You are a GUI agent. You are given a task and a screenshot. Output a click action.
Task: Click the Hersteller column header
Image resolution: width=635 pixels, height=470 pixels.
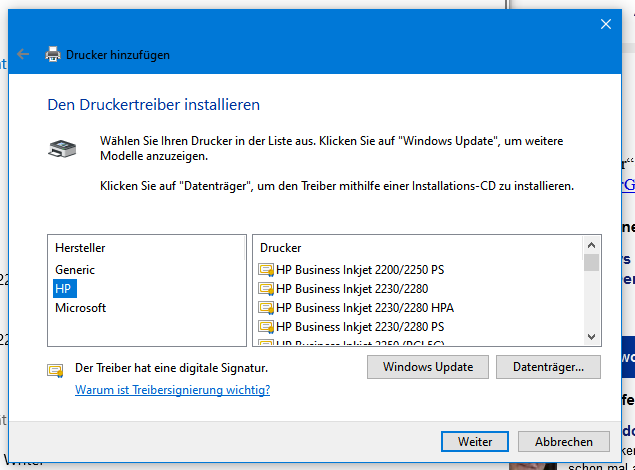[80, 248]
